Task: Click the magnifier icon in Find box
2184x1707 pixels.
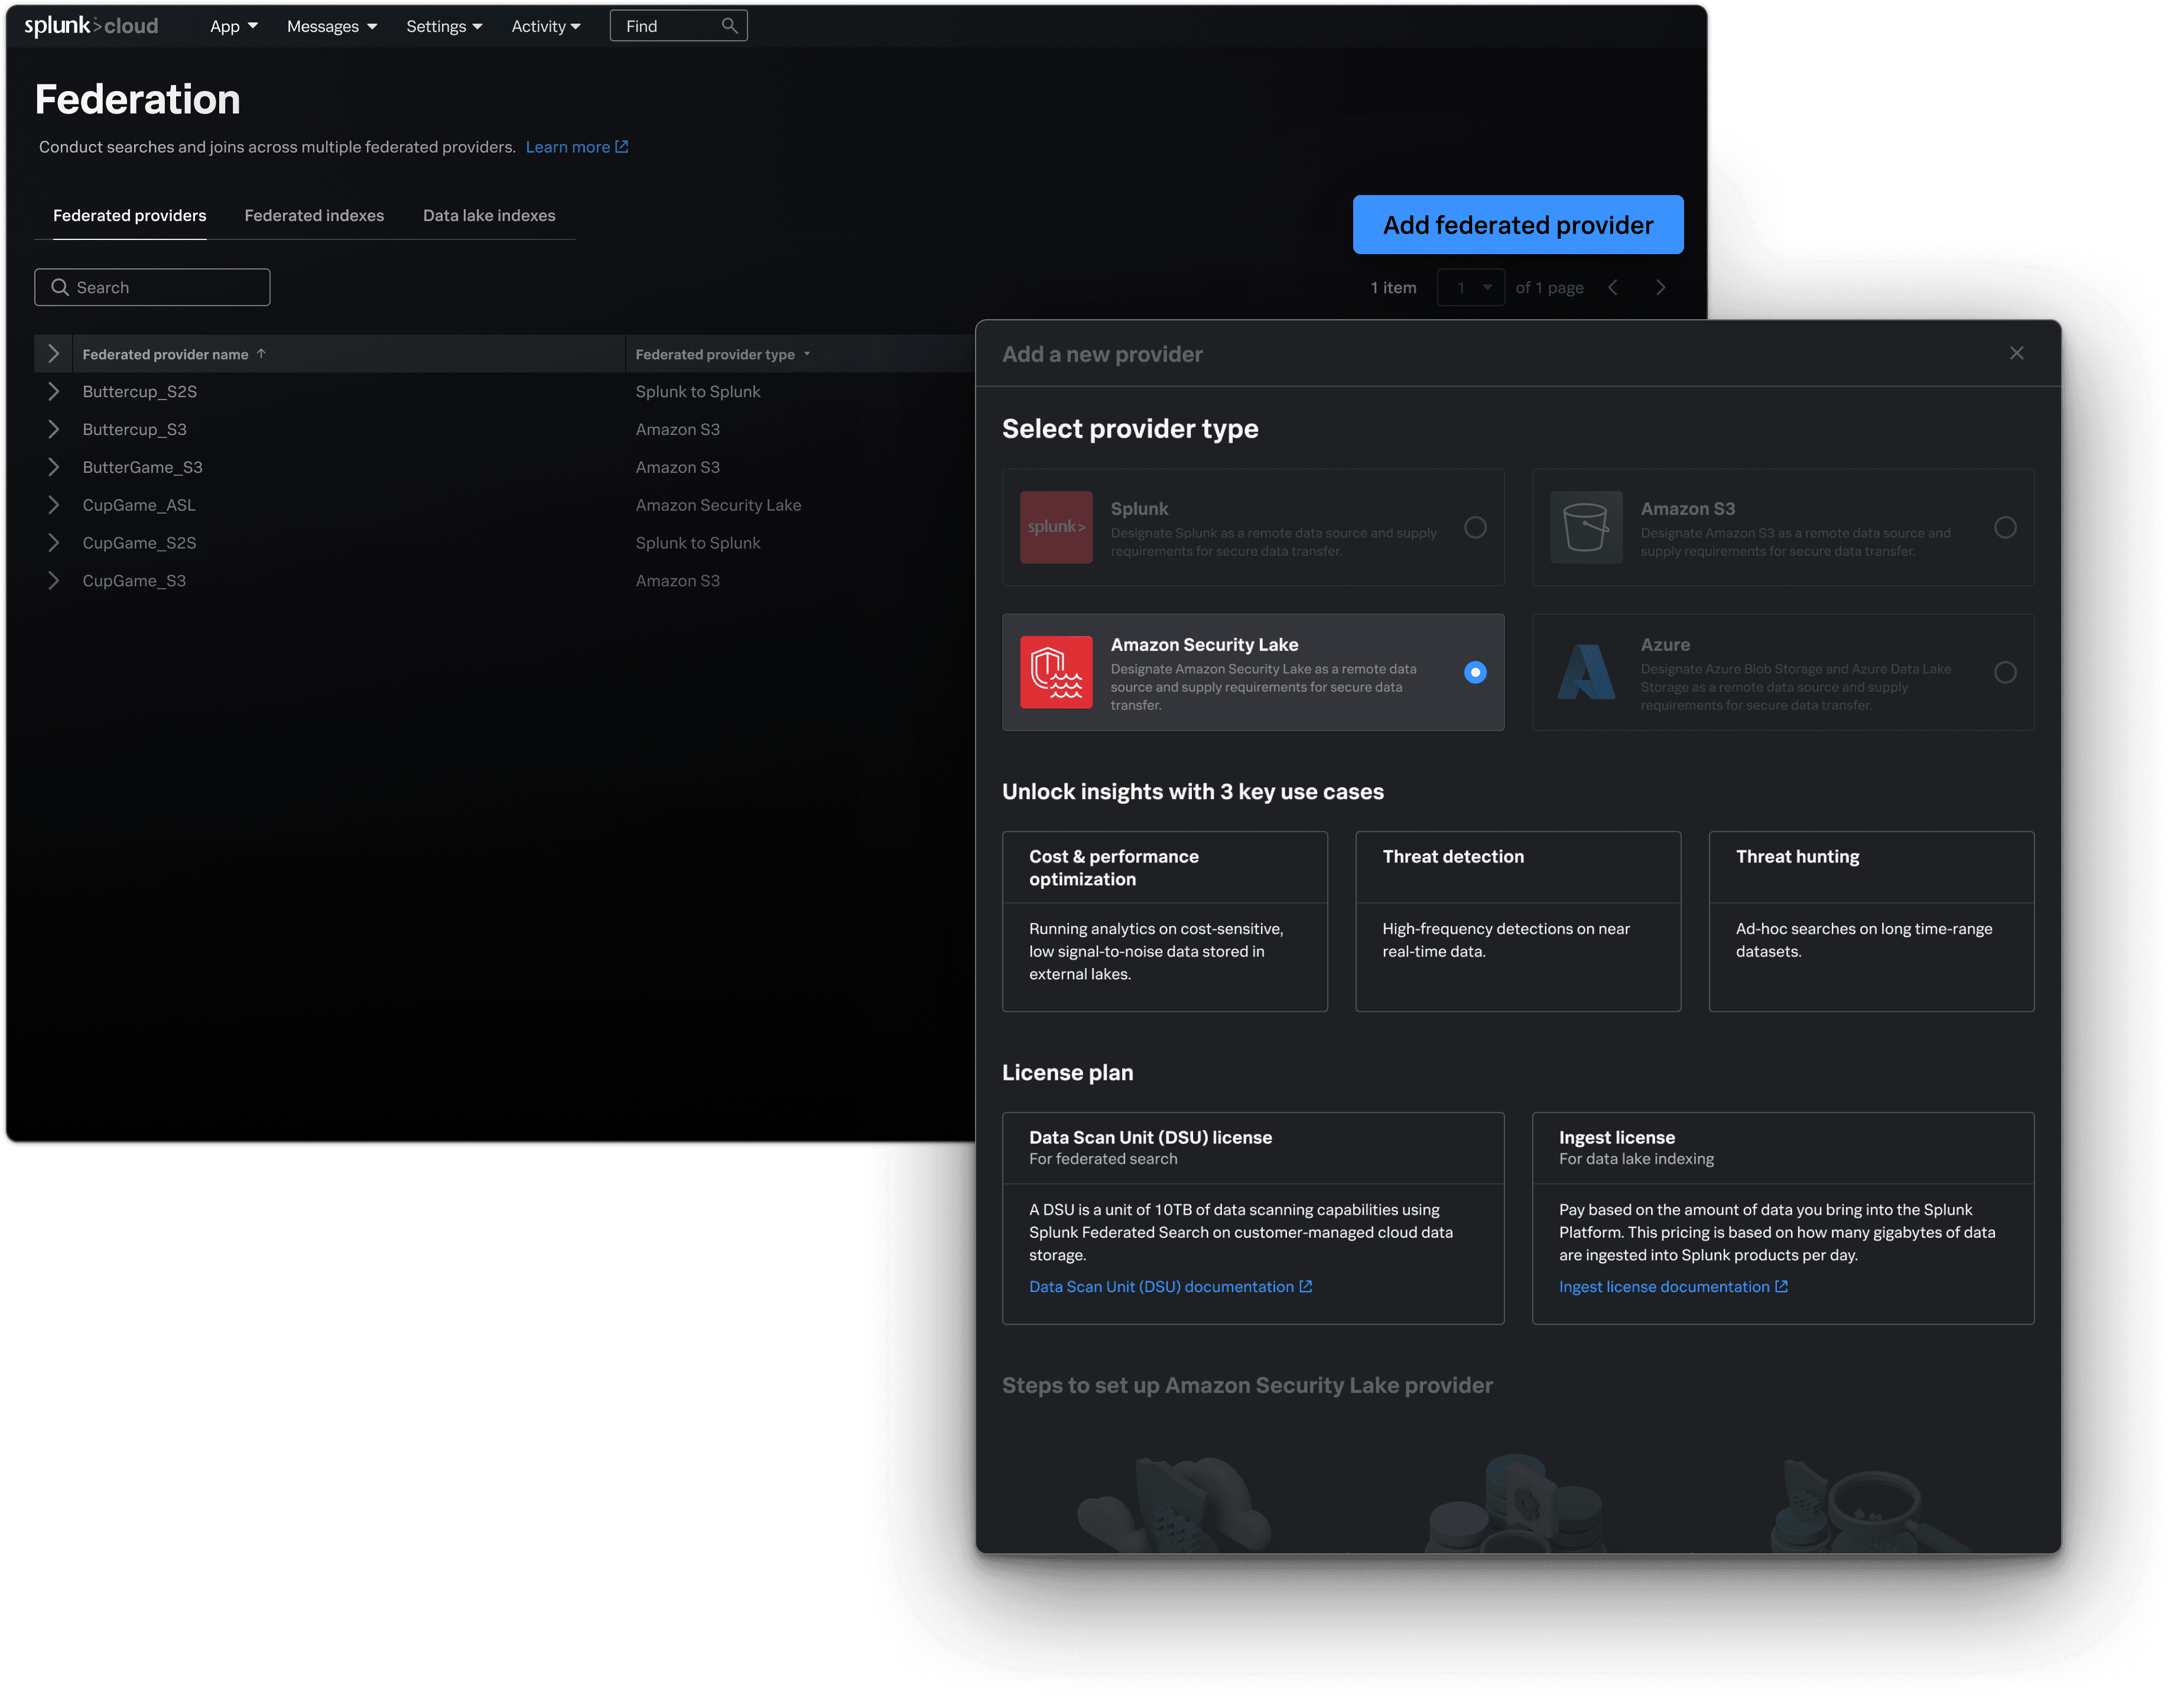Action: [729, 26]
